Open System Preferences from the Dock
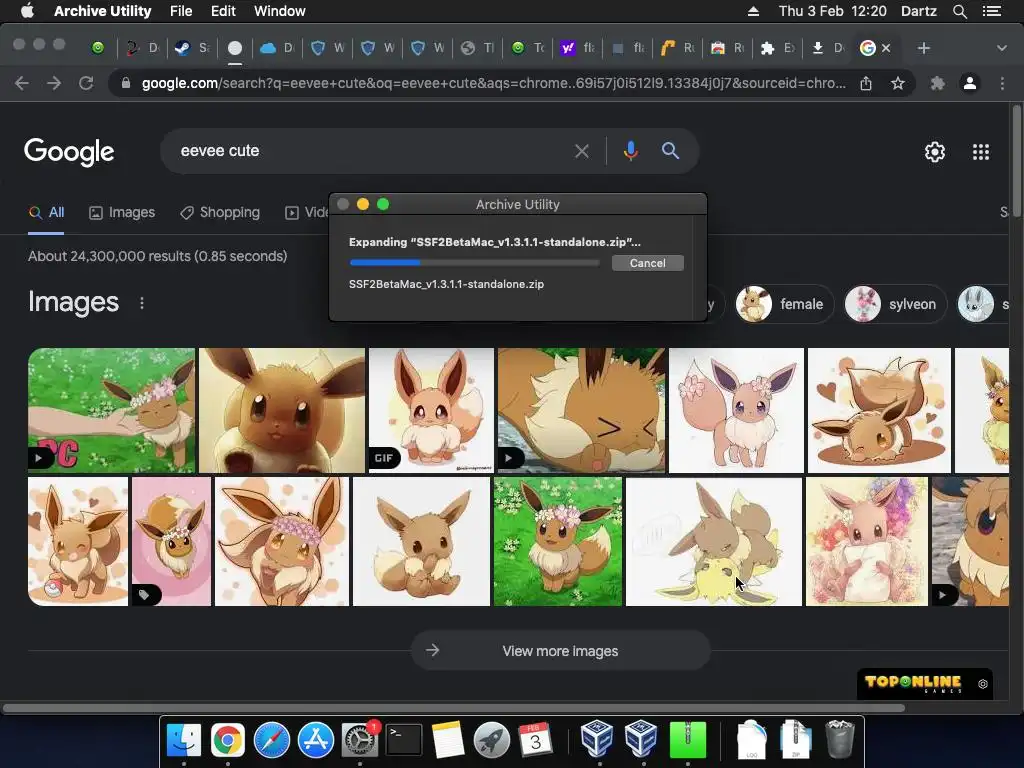Screen dimensions: 1024x768 360,740
